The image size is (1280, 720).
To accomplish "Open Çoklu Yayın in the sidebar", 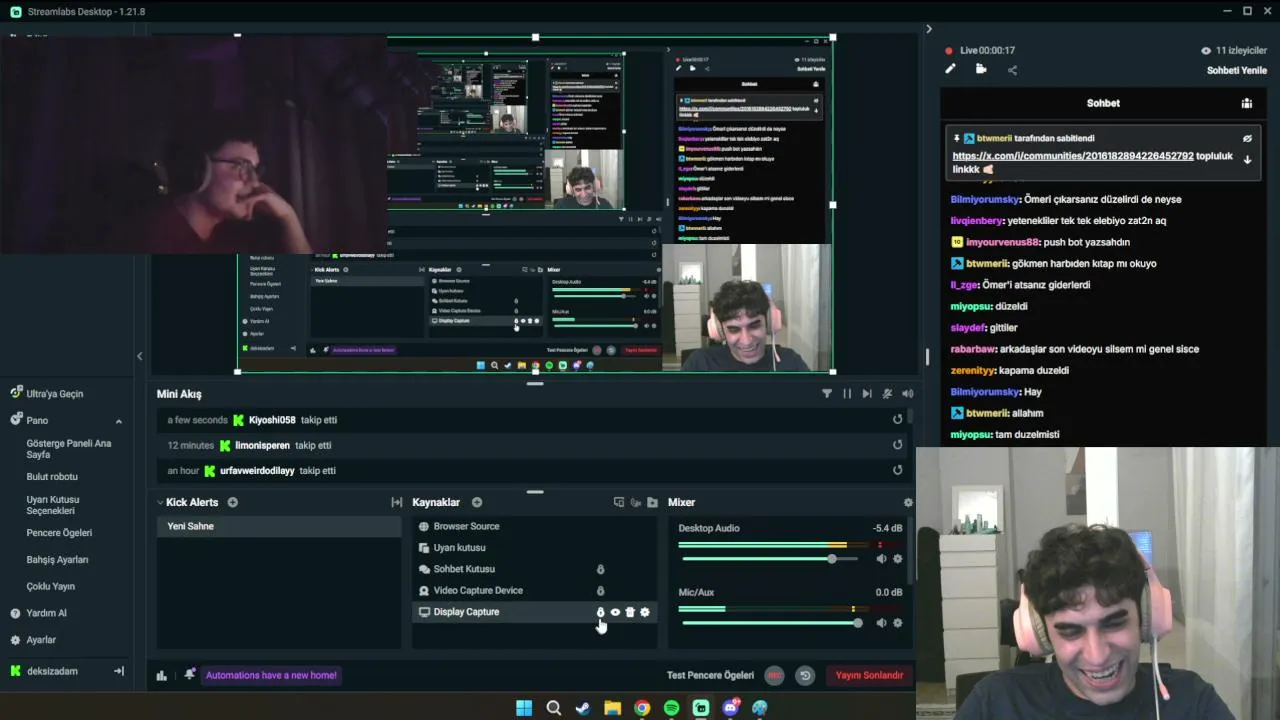I will (x=51, y=587).
